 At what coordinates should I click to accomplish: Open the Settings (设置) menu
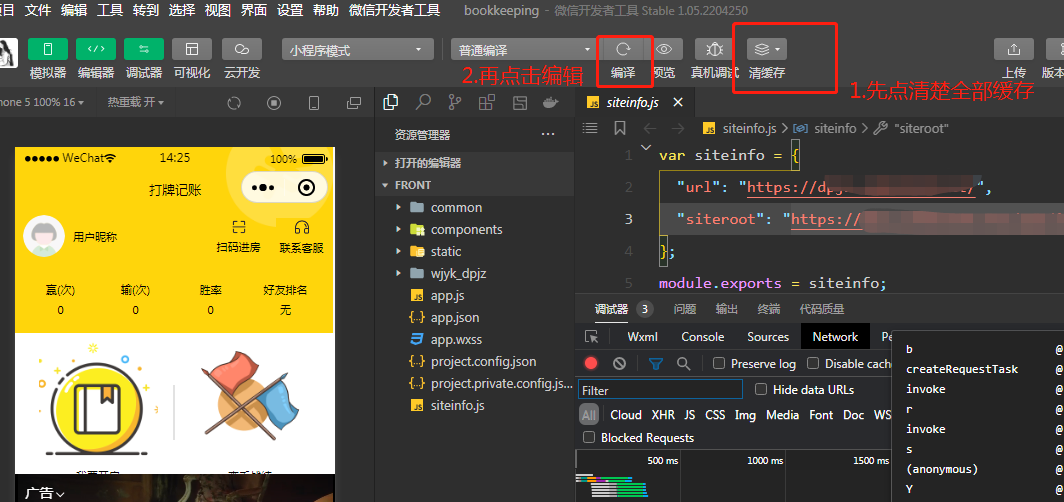tap(290, 10)
